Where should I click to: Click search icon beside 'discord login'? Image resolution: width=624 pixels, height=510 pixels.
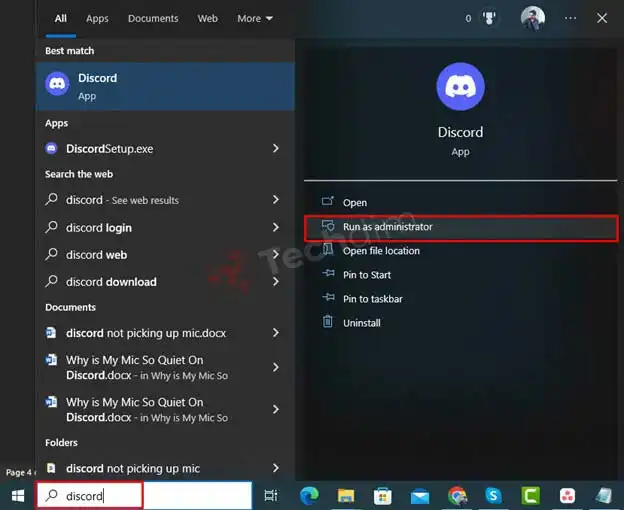point(51,227)
